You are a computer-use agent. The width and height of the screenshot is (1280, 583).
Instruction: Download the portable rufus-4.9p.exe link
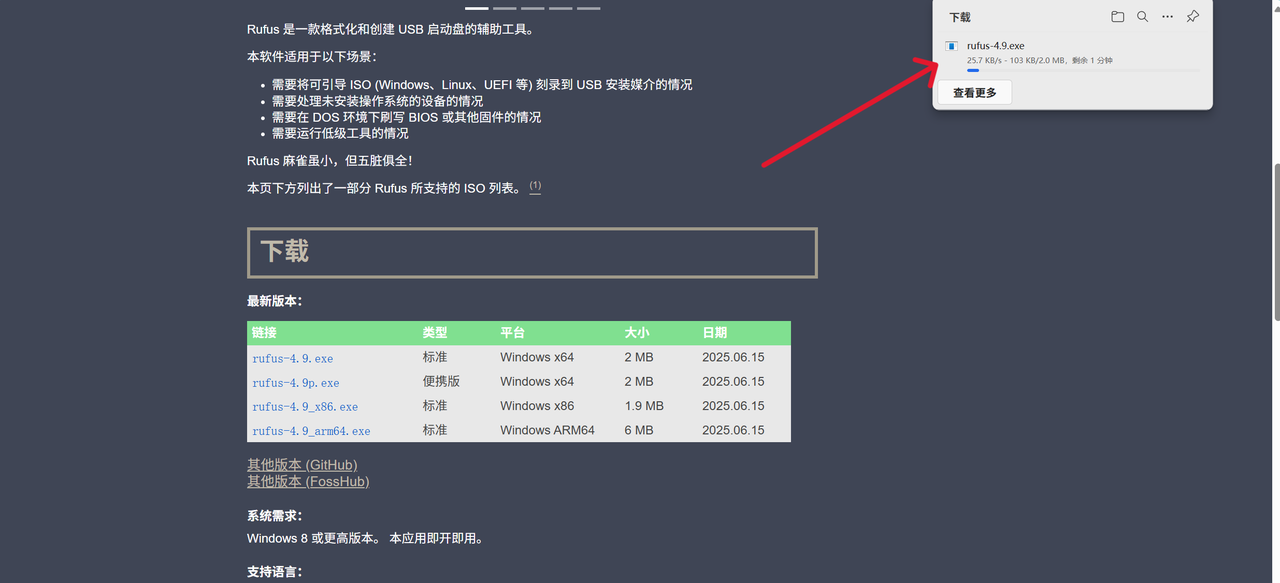(x=296, y=382)
